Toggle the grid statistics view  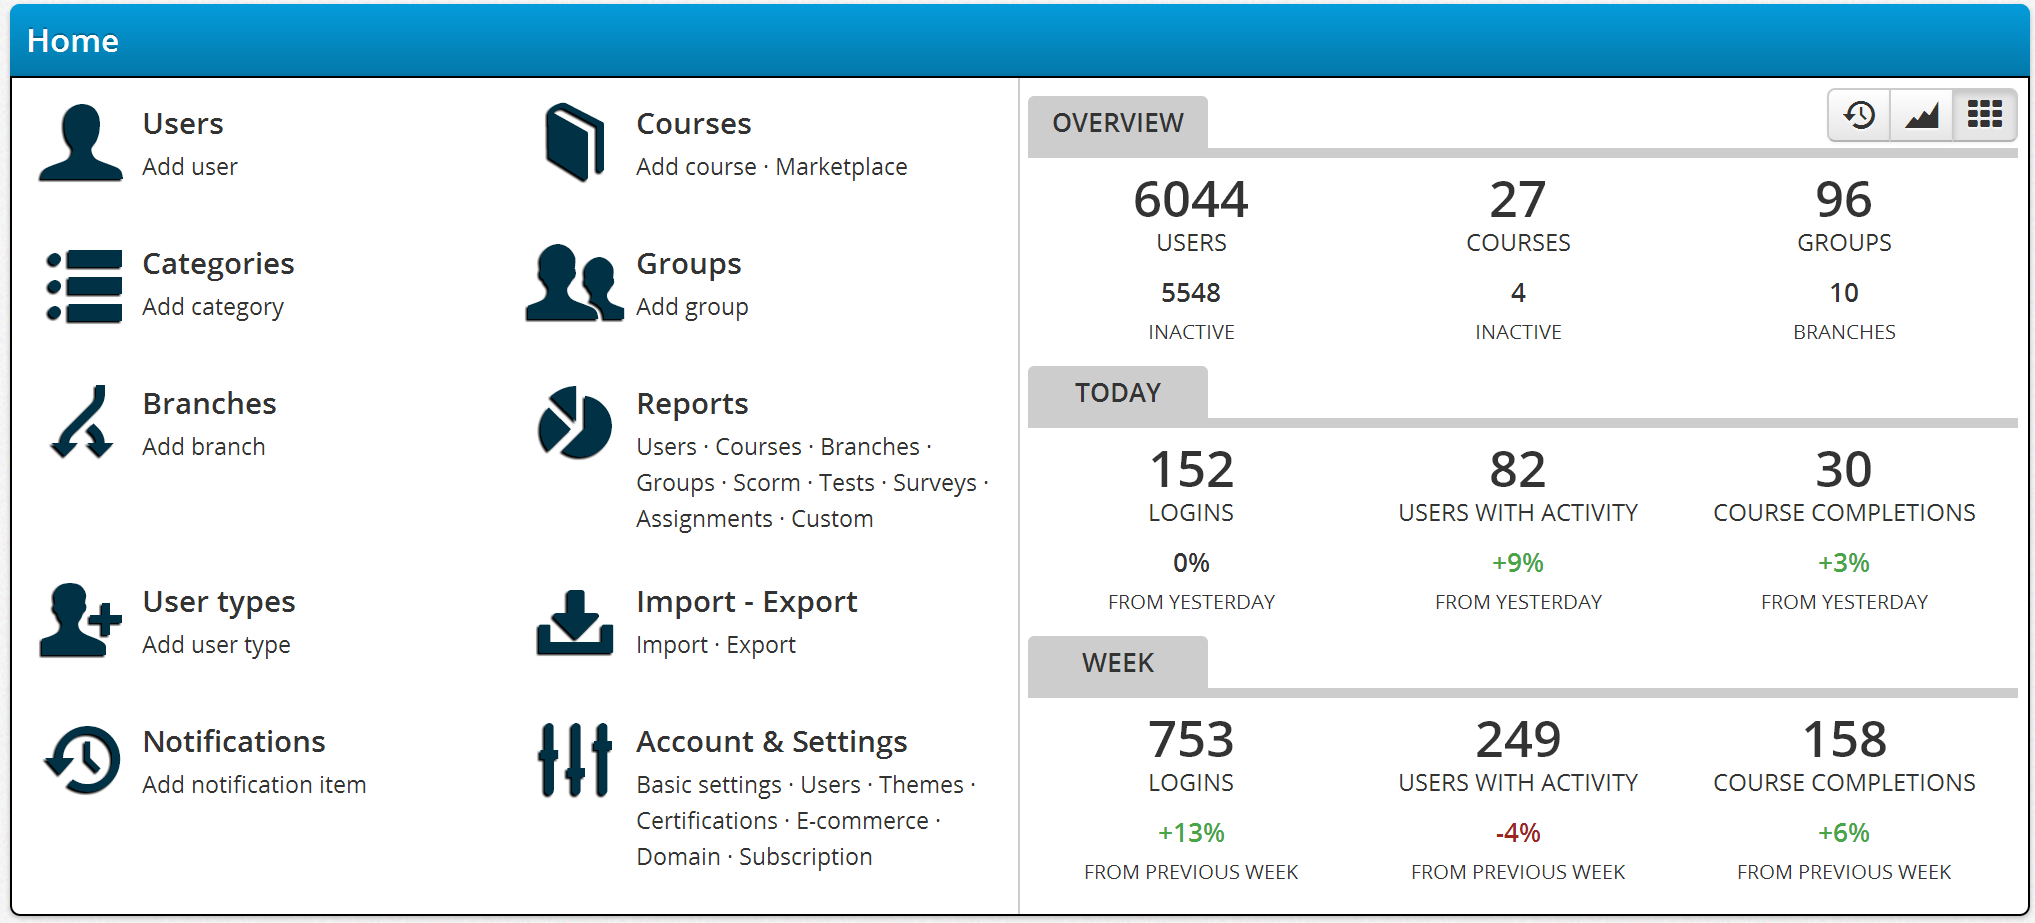click(1983, 114)
